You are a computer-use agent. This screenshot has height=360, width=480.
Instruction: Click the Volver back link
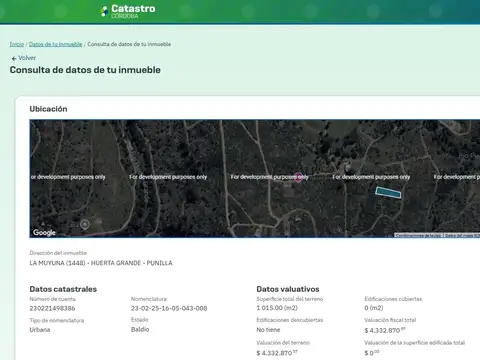coord(27,58)
